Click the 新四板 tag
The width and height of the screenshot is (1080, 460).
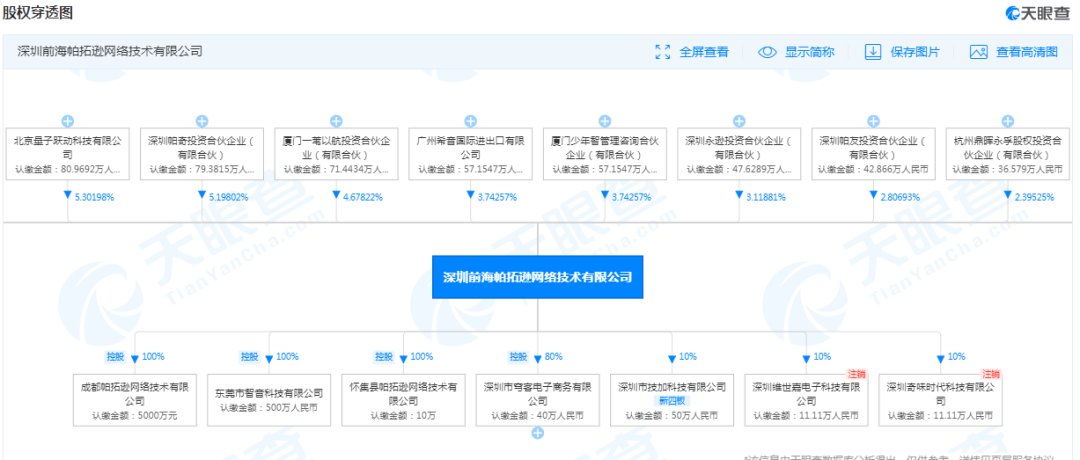coord(672,401)
